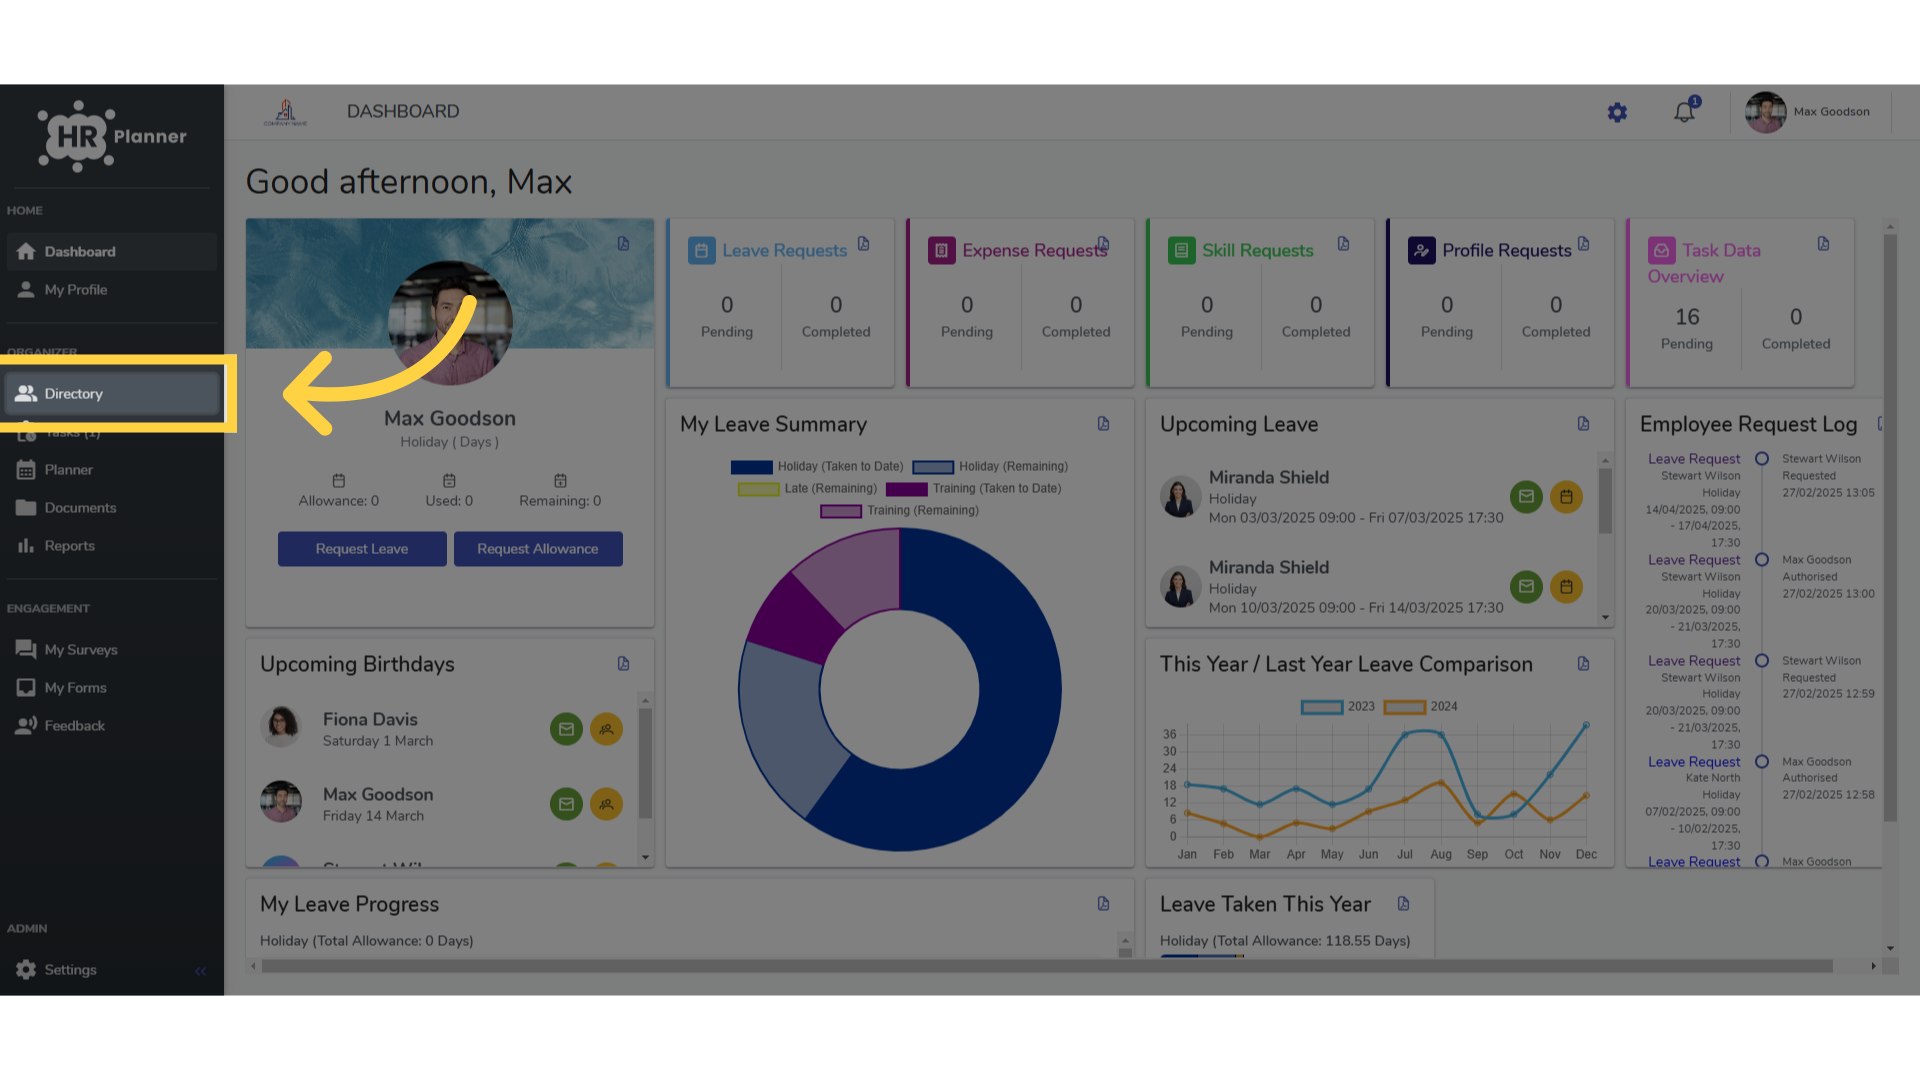Open the Leave Taken This Year document icon
Screen dimensions: 1920x1080
[1404, 904]
